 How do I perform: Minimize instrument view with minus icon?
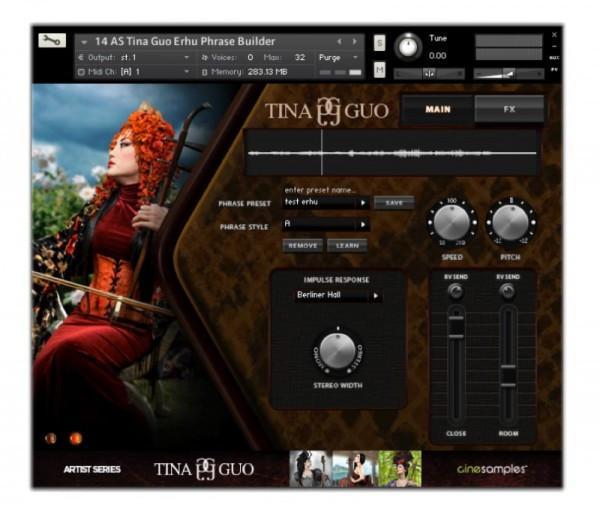554,46
